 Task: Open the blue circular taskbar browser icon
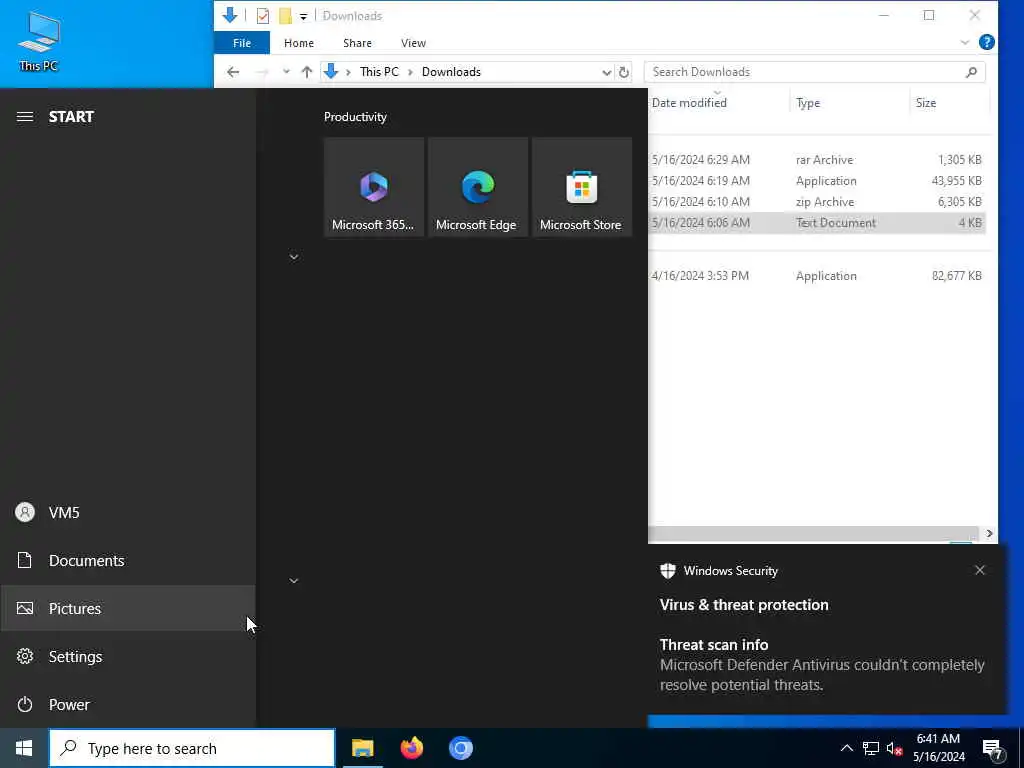(460, 748)
